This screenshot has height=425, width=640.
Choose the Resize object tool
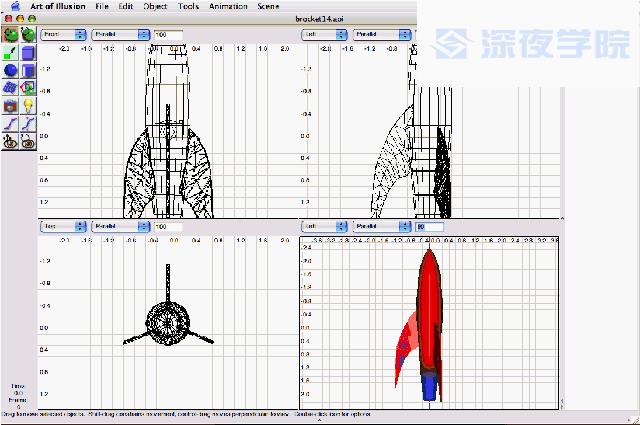coord(11,52)
